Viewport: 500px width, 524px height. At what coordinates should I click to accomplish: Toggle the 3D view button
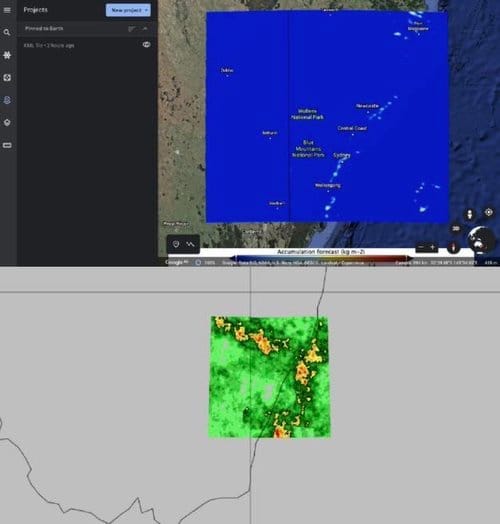456,229
